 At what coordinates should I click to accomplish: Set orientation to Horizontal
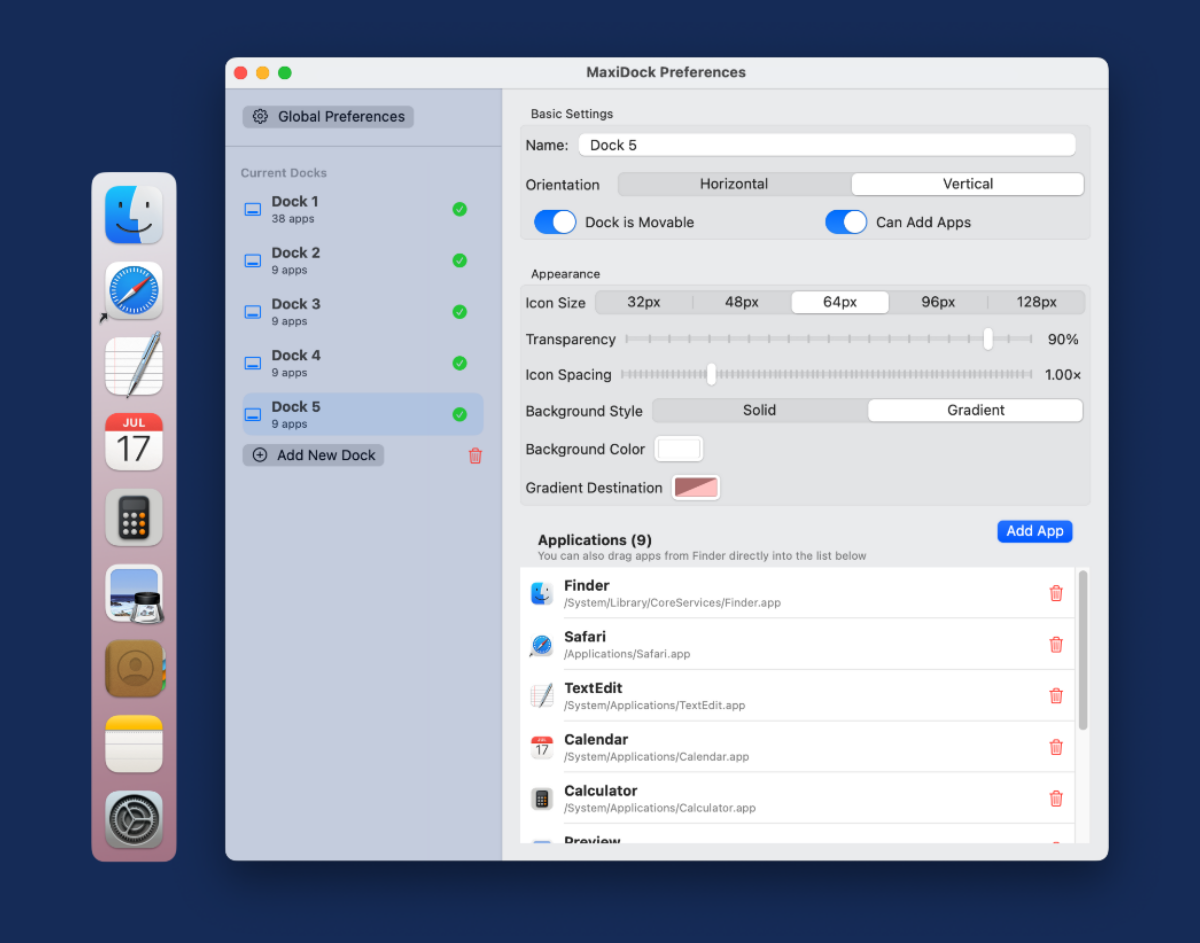734,184
